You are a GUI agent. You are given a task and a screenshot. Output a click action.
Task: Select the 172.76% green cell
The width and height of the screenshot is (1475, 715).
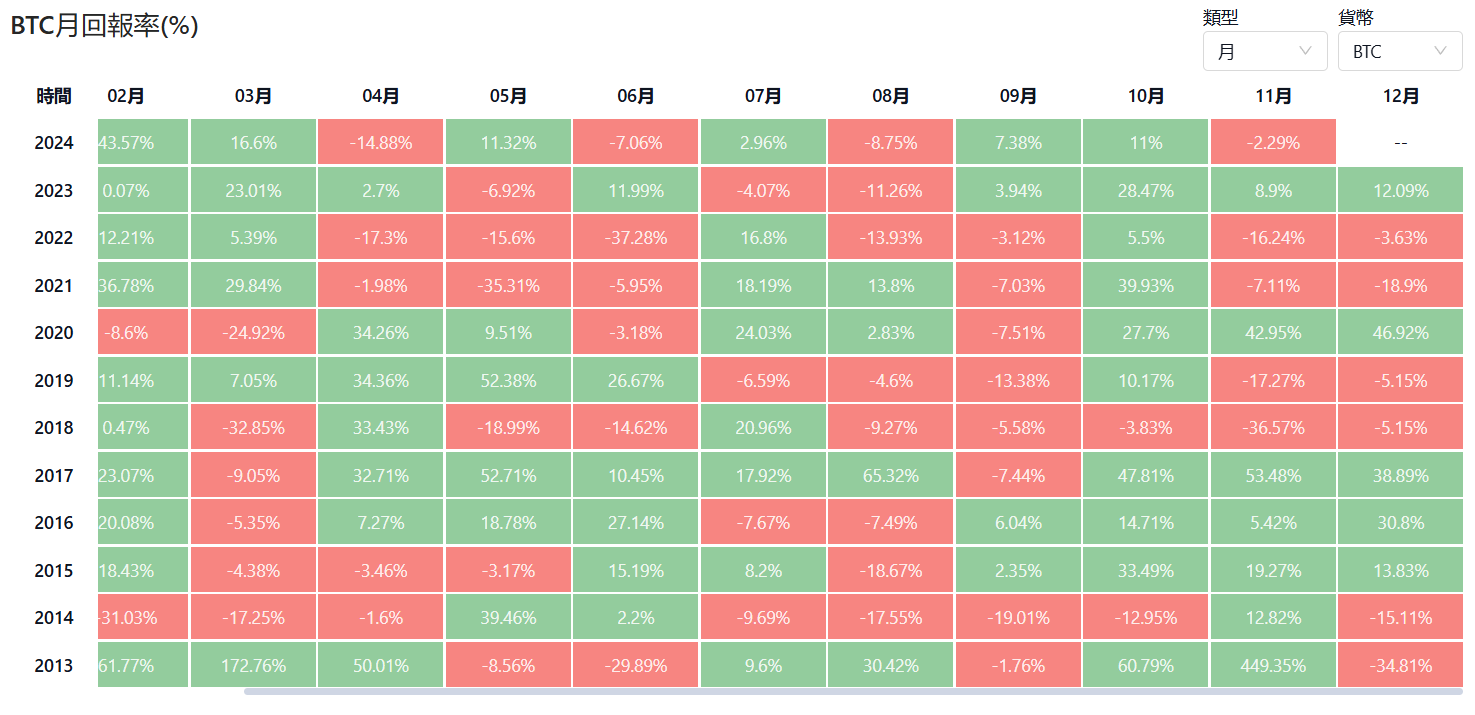click(x=254, y=665)
